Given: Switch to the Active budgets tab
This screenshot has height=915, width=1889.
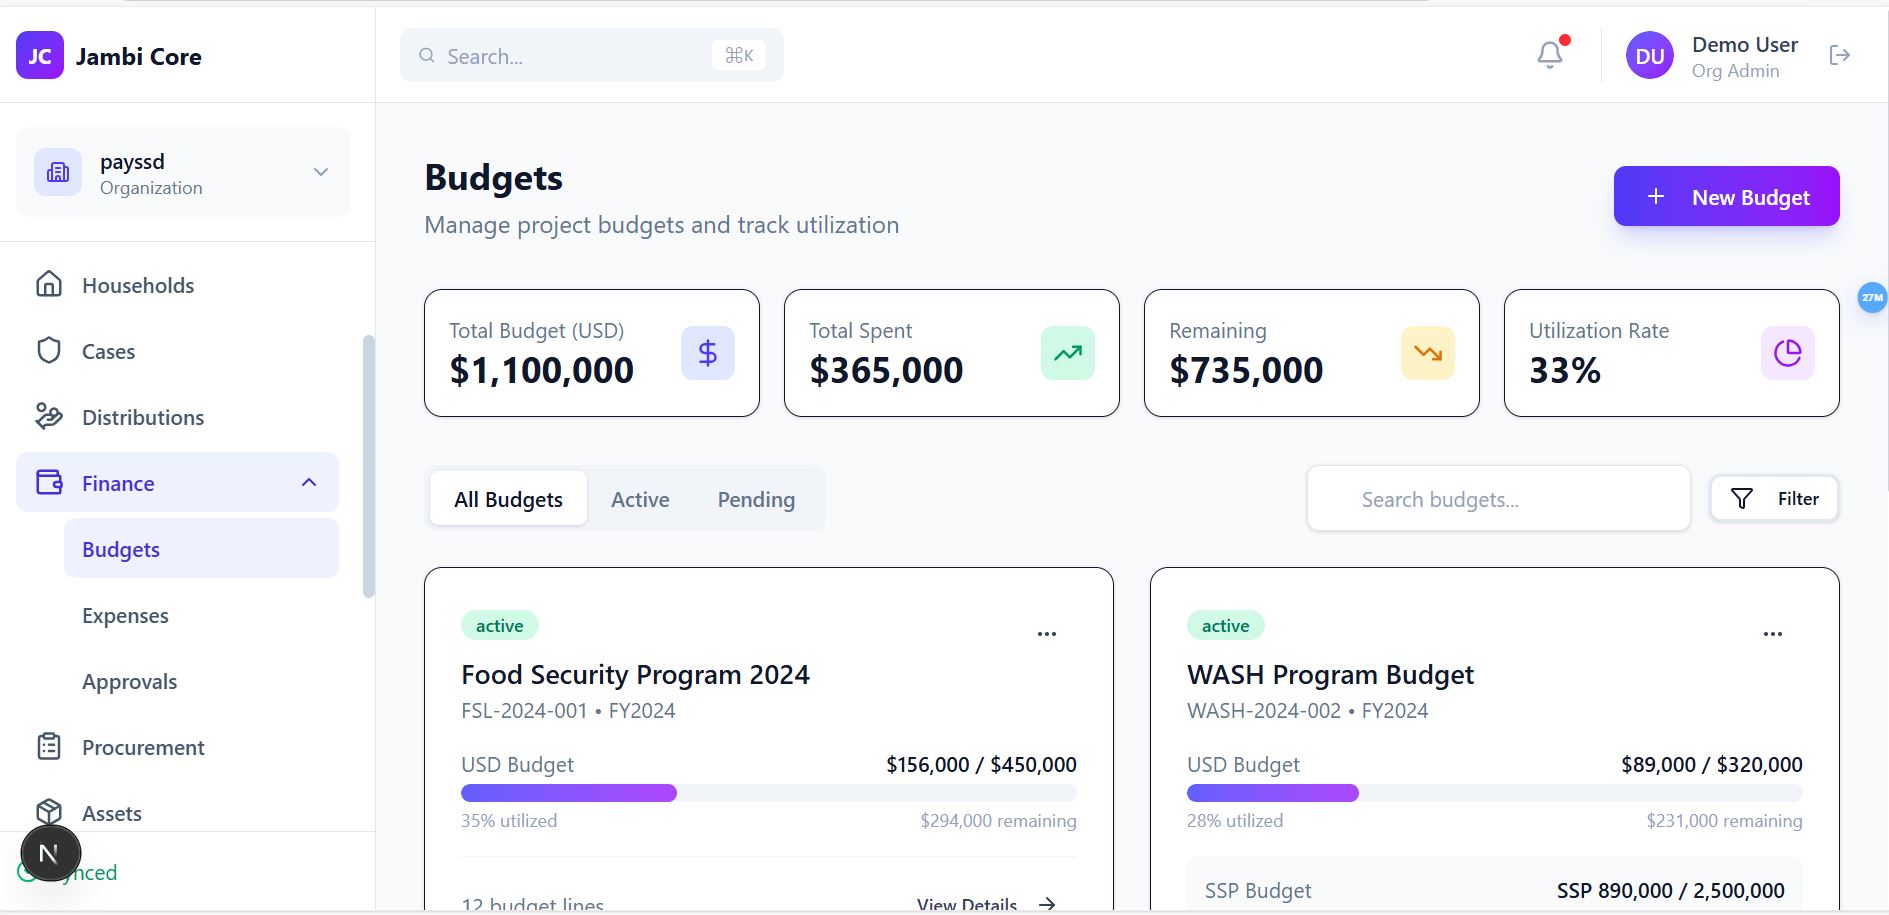Looking at the screenshot, I should pyautogui.click(x=640, y=499).
